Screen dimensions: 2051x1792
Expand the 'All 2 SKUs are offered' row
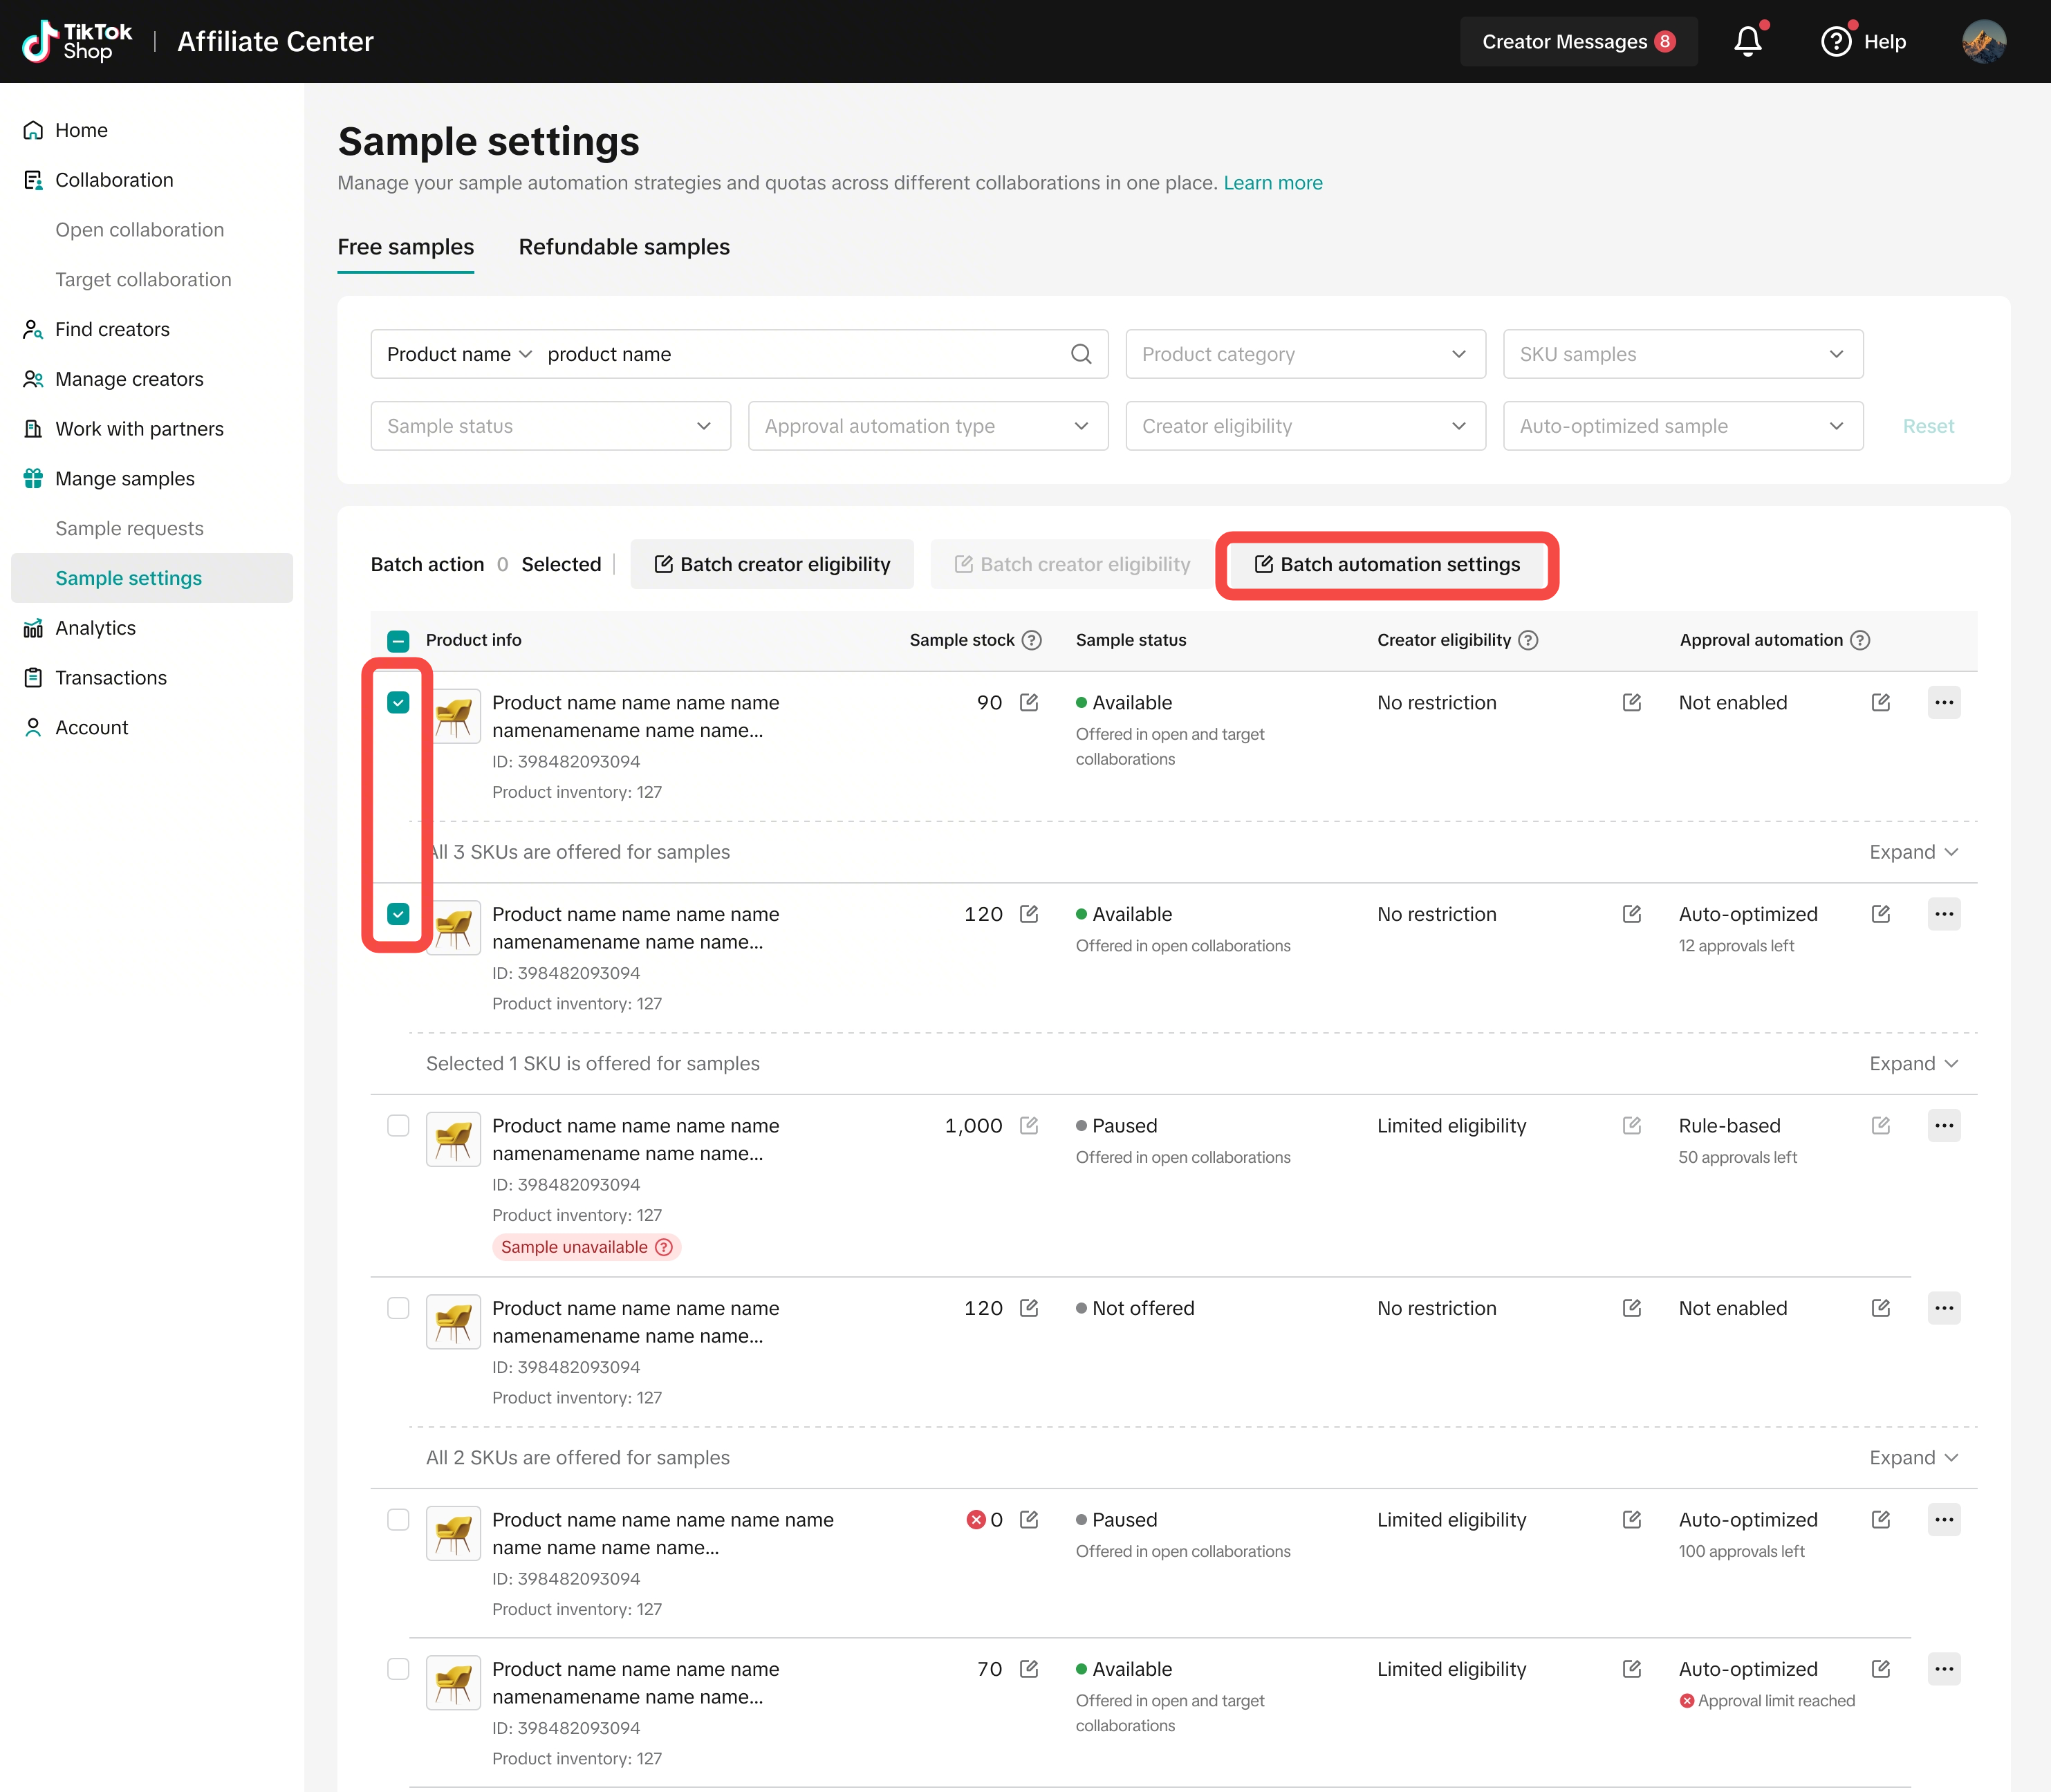1913,1457
